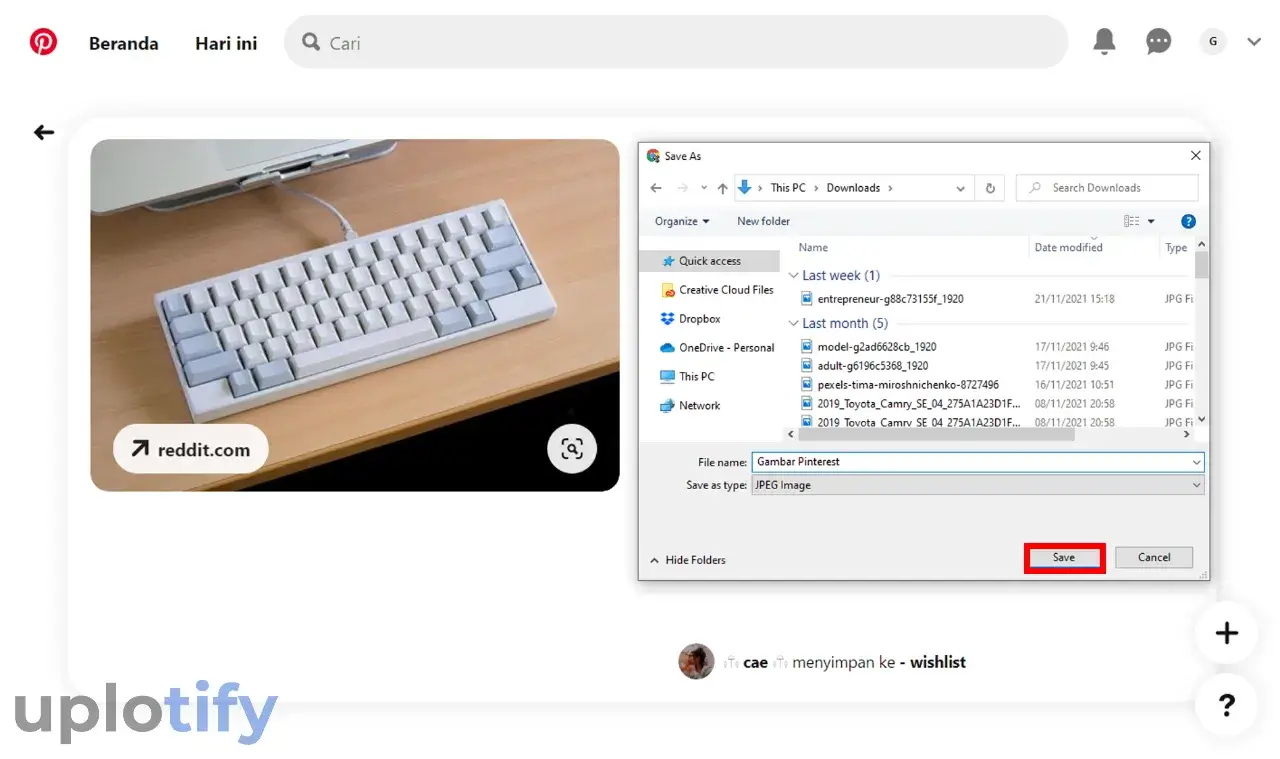Go back using Pinterest back arrow
The height and width of the screenshot is (759, 1280).
(x=44, y=132)
